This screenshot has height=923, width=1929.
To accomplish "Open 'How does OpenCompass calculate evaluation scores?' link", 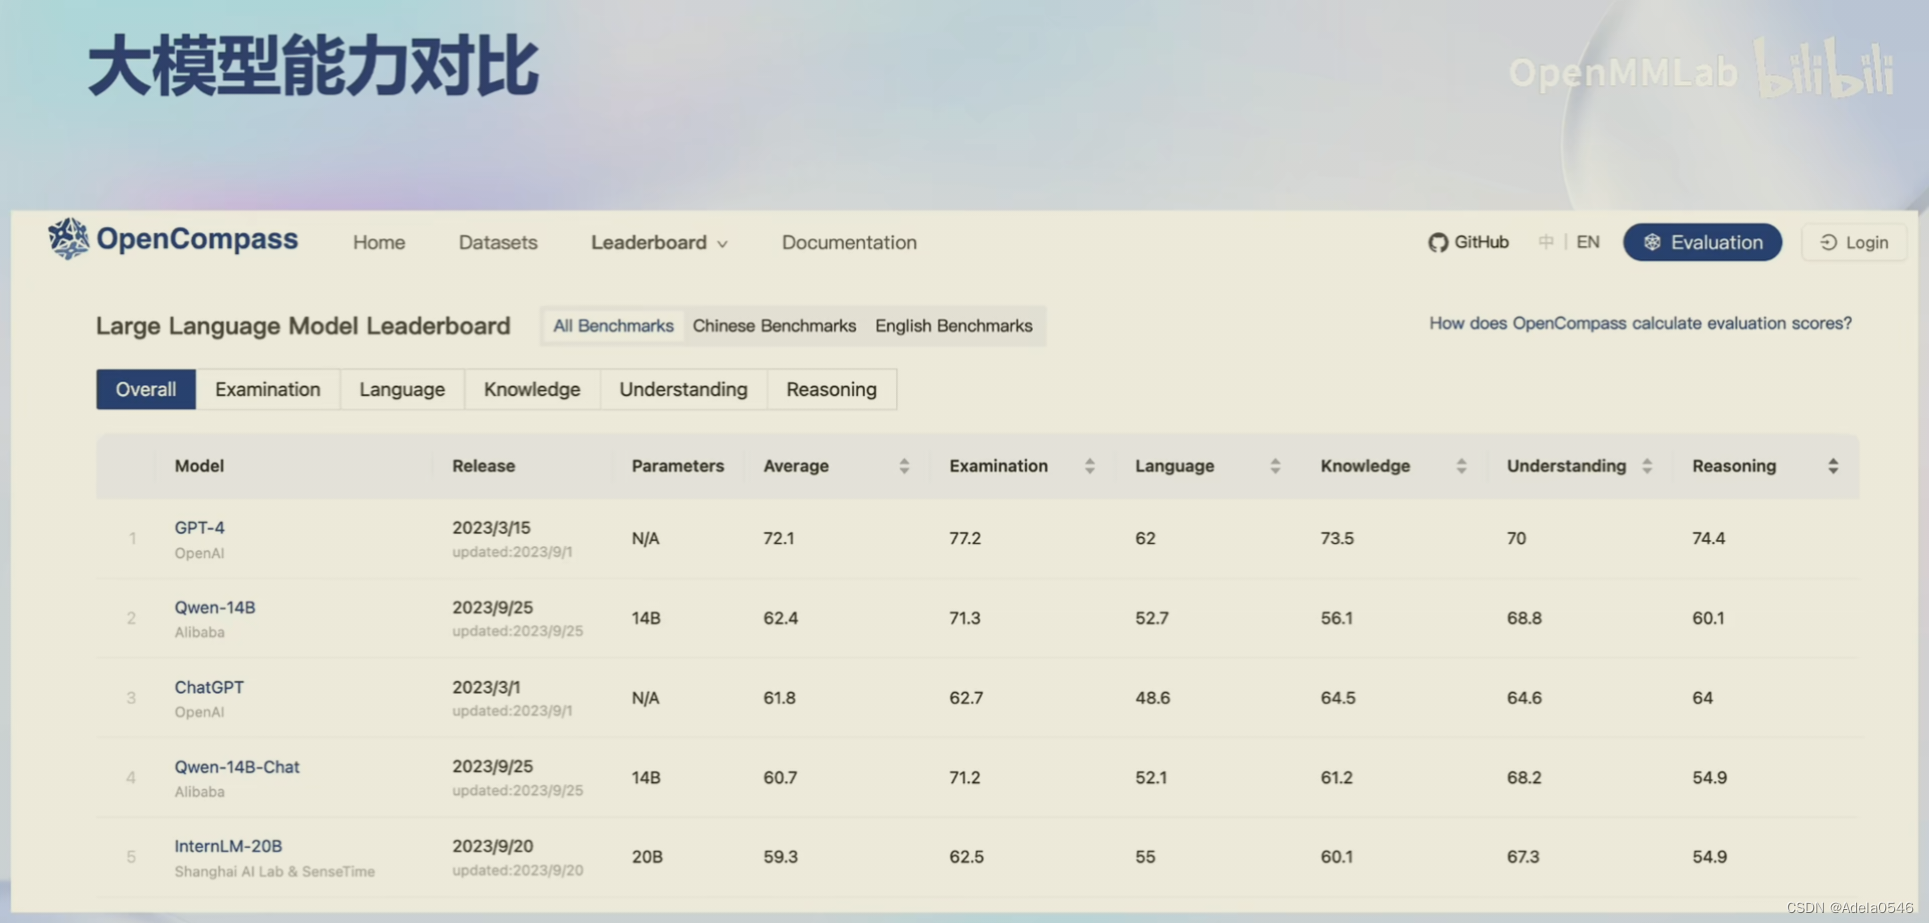I will pyautogui.click(x=1640, y=323).
